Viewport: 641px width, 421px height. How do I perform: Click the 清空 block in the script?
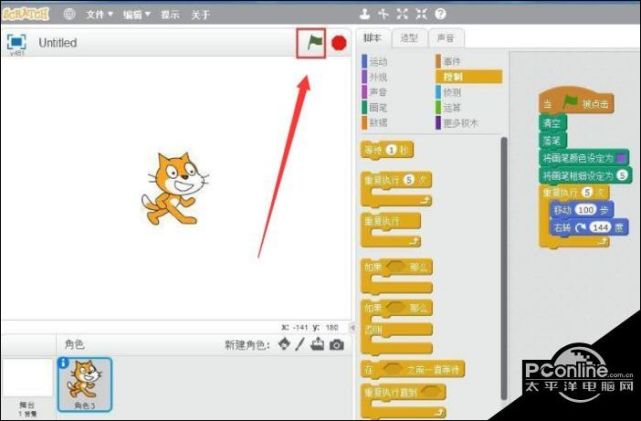coord(552,123)
